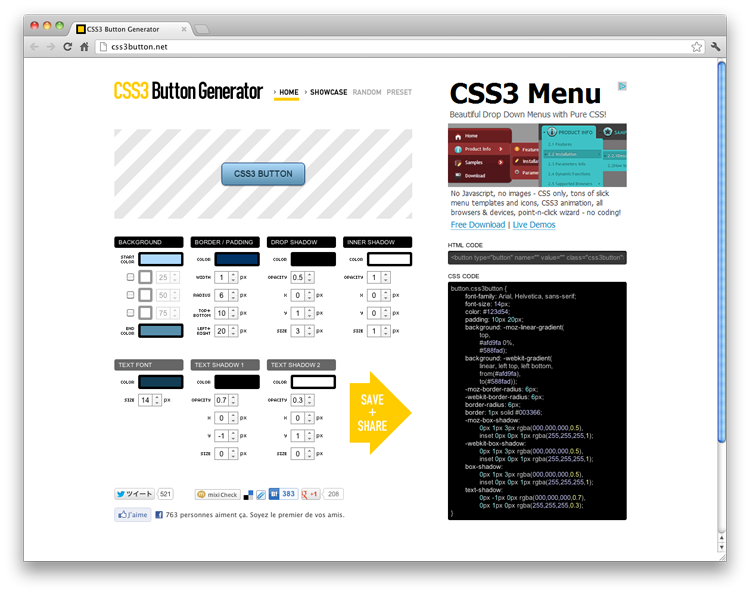Adjust the text font size stepper
Image resolution: width=750 pixels, height=594 pixels.
click(x=157, y=400)
